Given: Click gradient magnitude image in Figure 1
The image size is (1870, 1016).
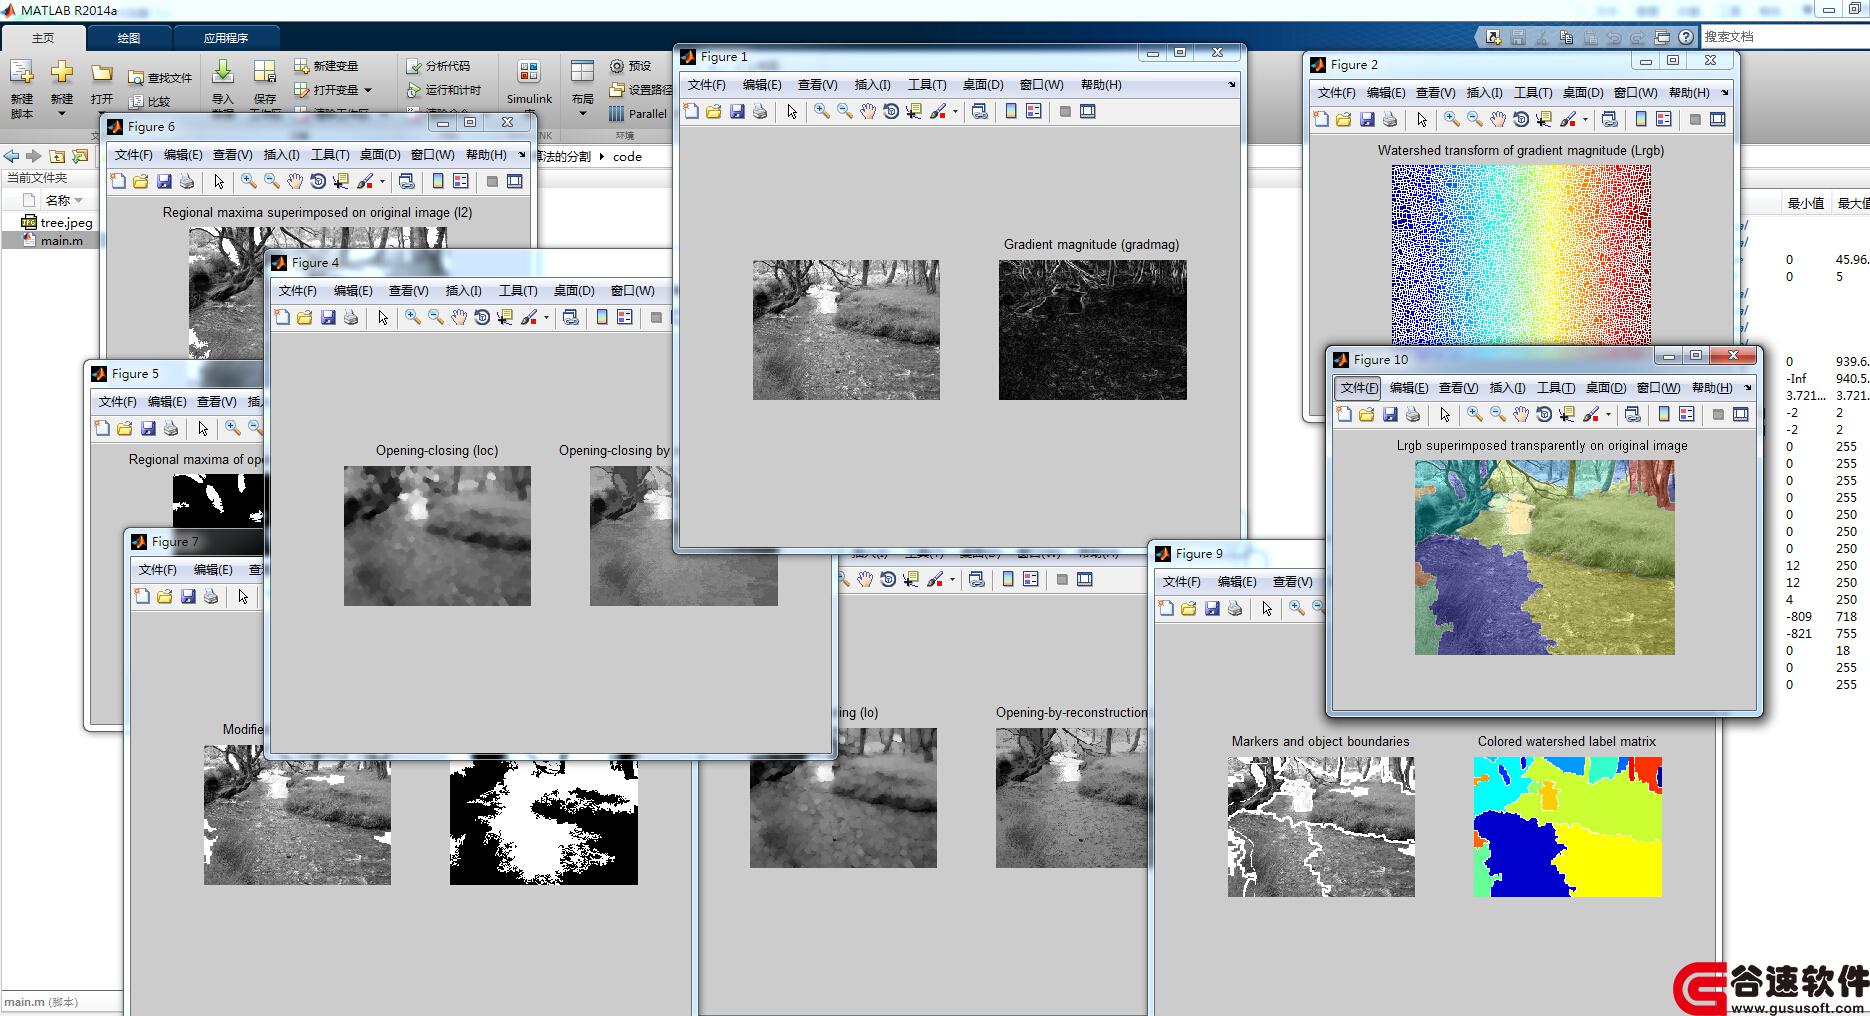Looking at the screenshot, I should coord(1092,330).
